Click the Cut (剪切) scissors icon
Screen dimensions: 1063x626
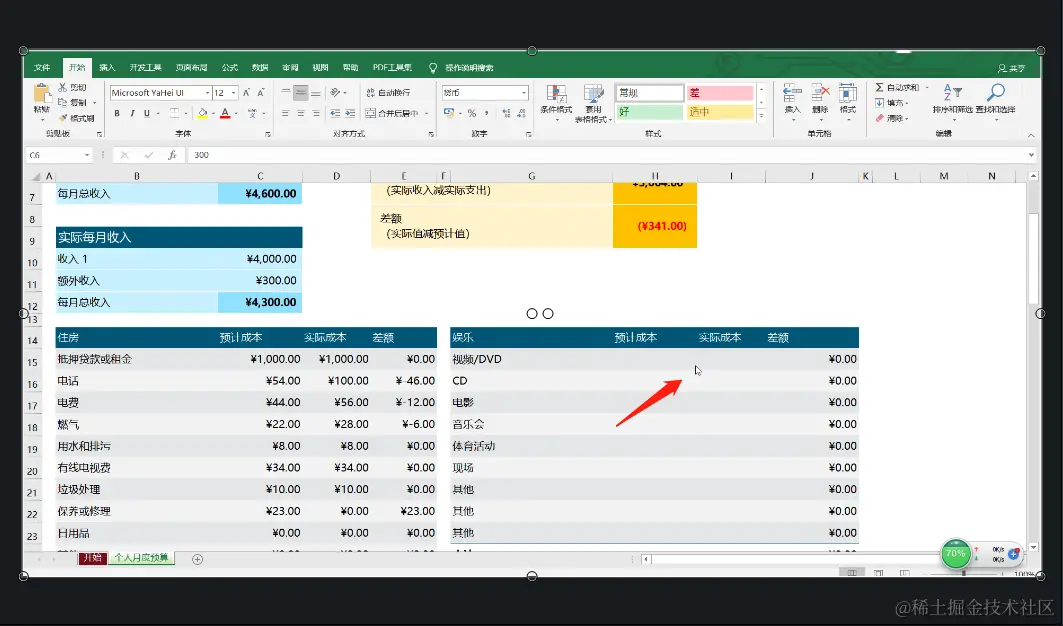click(x=62, y=87)
